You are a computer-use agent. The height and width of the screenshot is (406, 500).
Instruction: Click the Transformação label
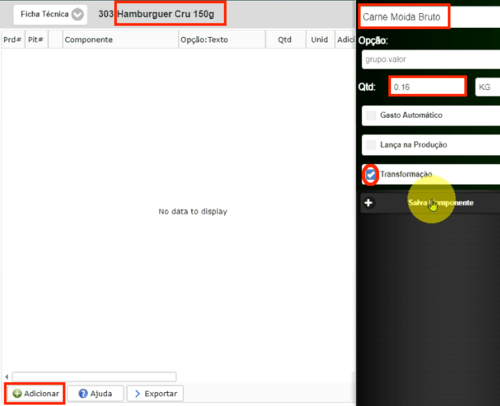click(x=406, y=174)
